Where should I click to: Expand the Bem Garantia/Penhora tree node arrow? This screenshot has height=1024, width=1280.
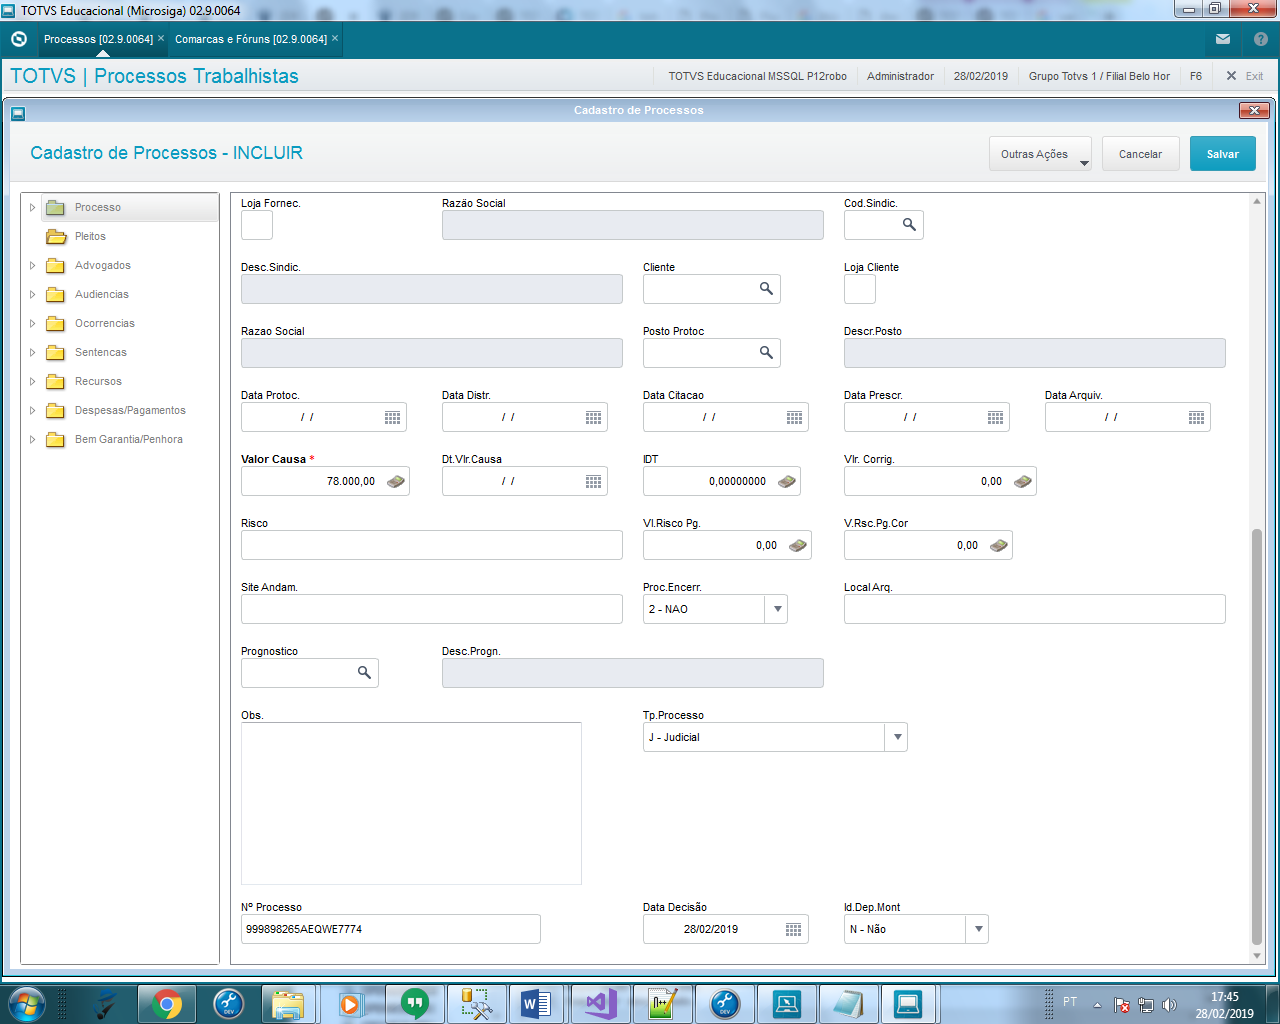tap(32, 440)
